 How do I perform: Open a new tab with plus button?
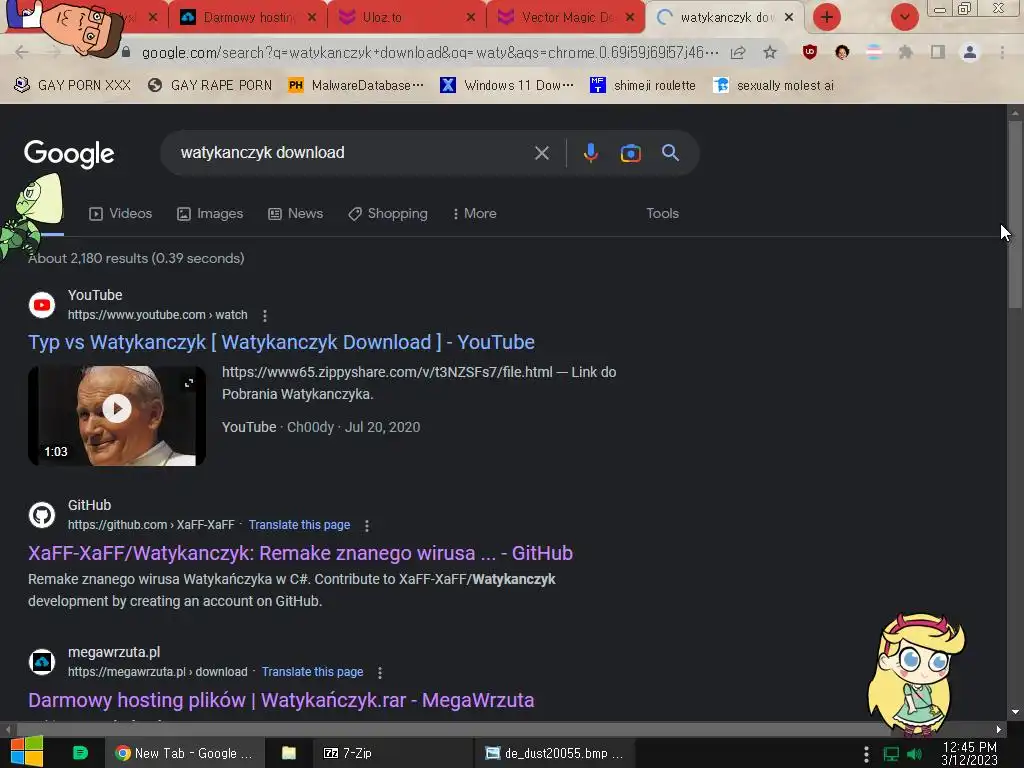pos(827,17)
